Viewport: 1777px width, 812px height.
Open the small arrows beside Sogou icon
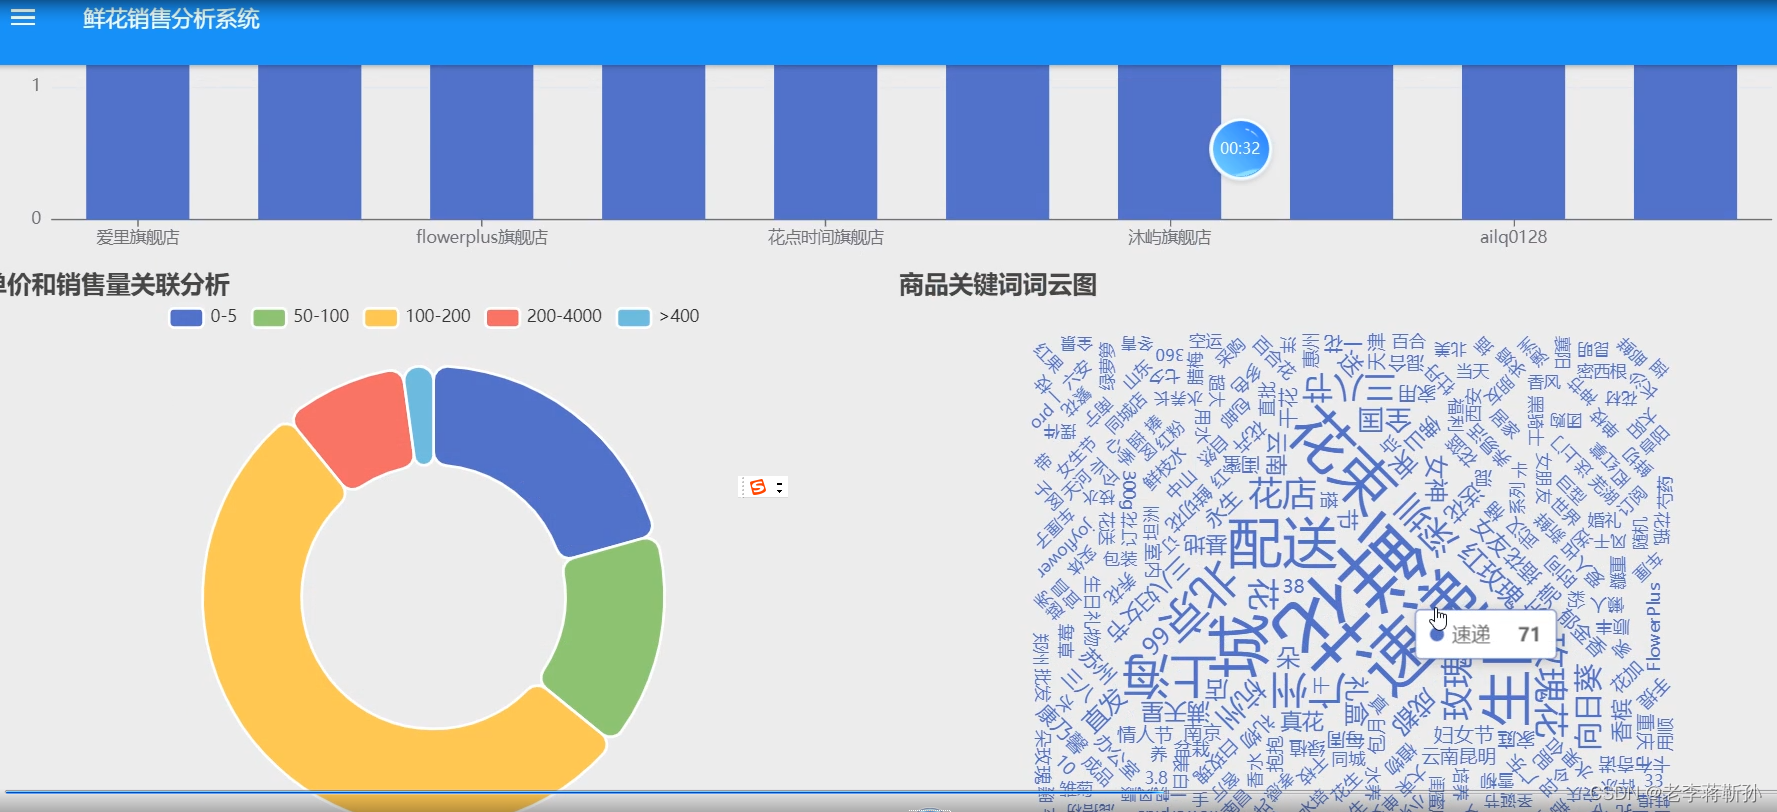coord(780,487)
